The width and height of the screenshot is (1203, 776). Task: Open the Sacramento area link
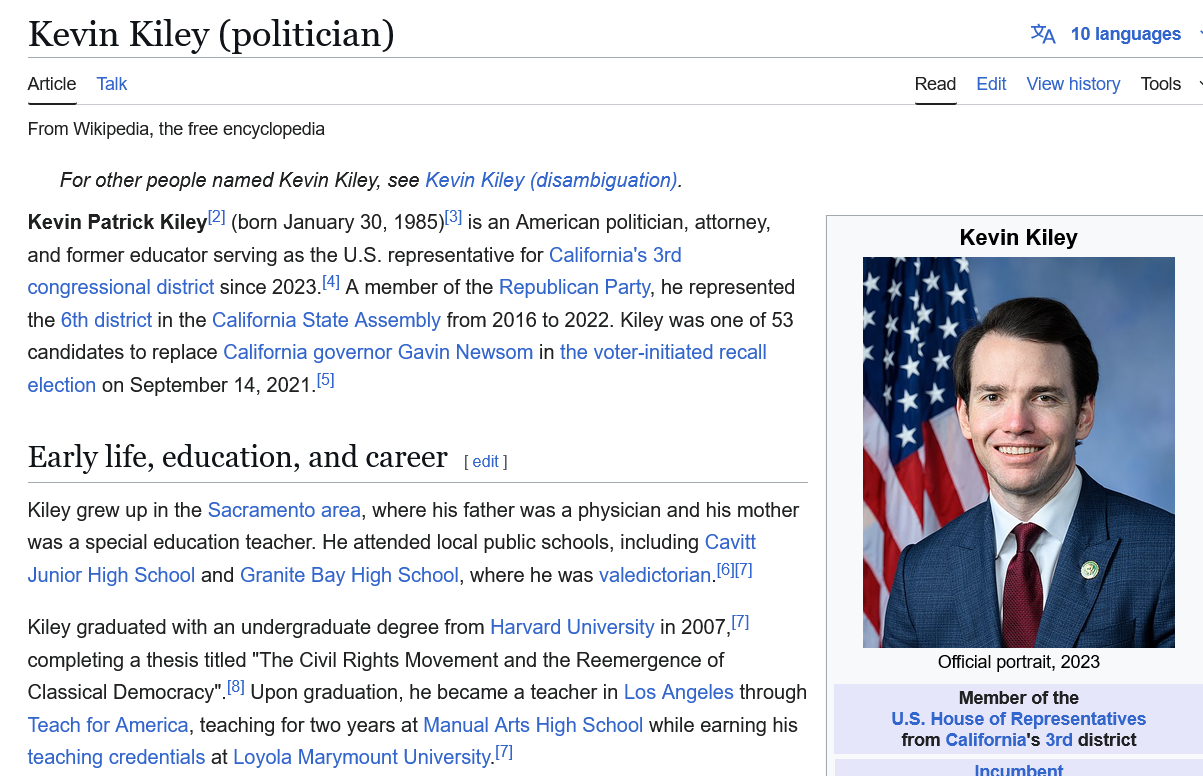pyautogui.click(x=284, y=510)
